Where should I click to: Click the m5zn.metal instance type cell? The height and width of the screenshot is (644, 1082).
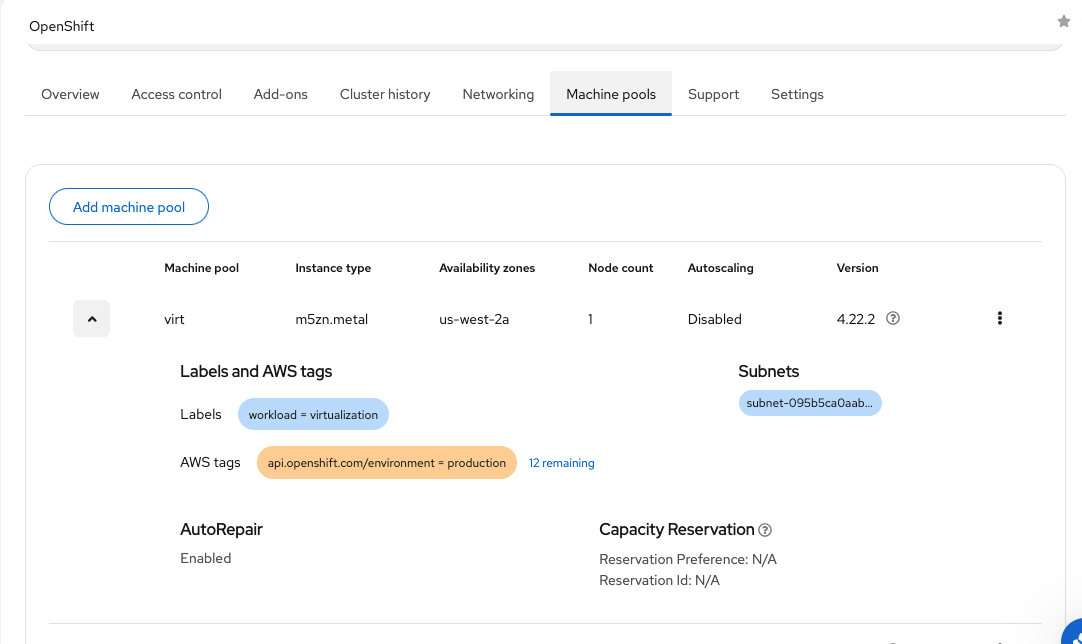click(332, 320)
